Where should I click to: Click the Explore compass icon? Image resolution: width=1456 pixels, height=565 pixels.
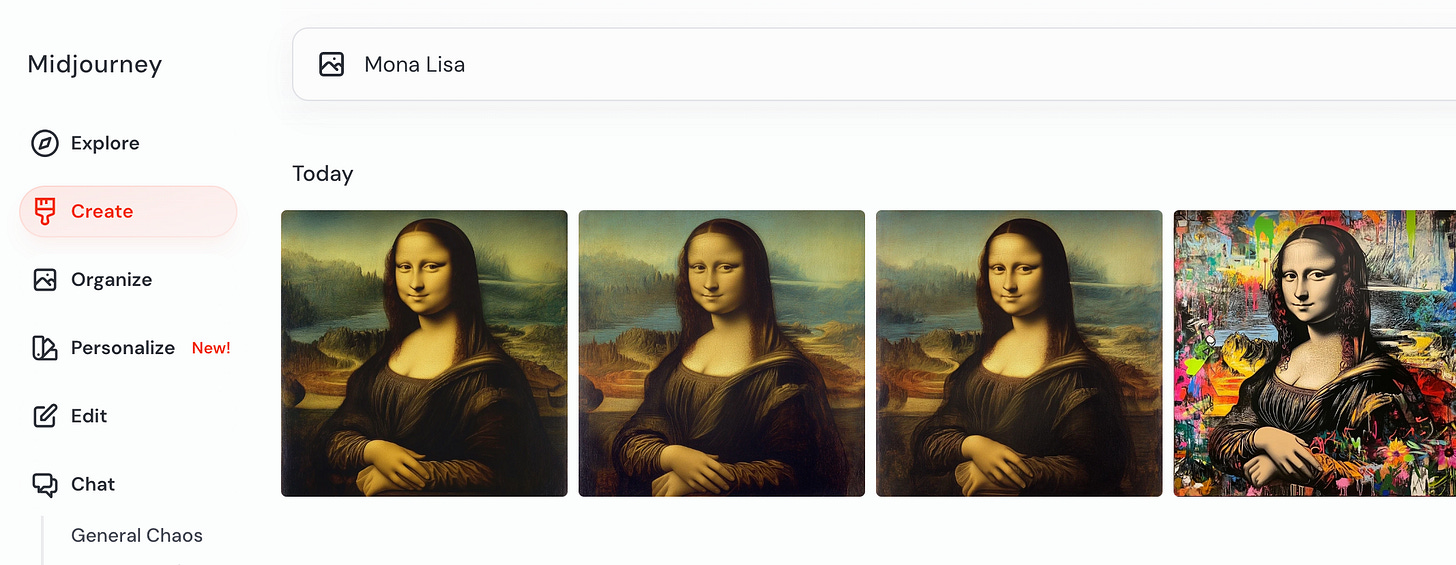pos(45,143)
